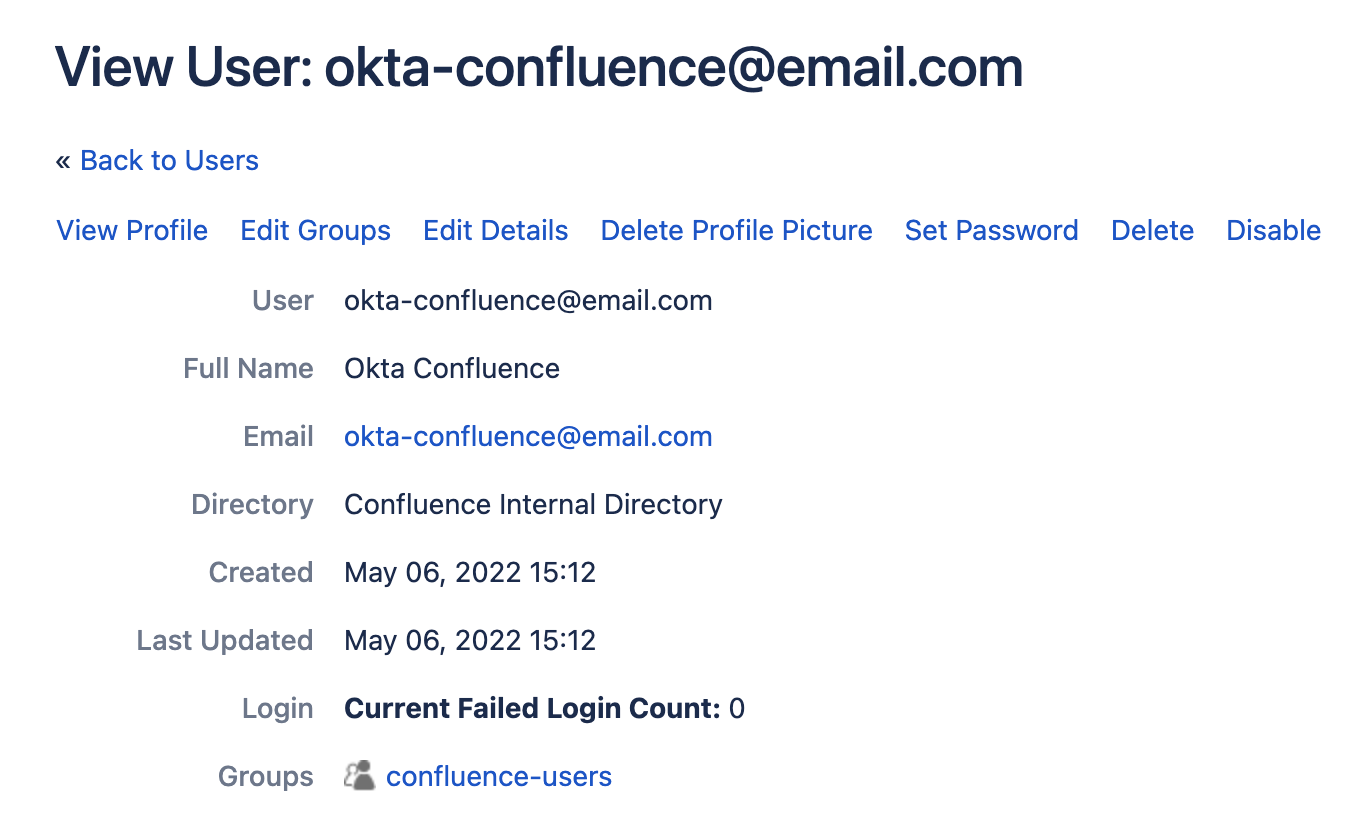1354x828 pixels.
Task: Disable this user account
Action: 1273,231
